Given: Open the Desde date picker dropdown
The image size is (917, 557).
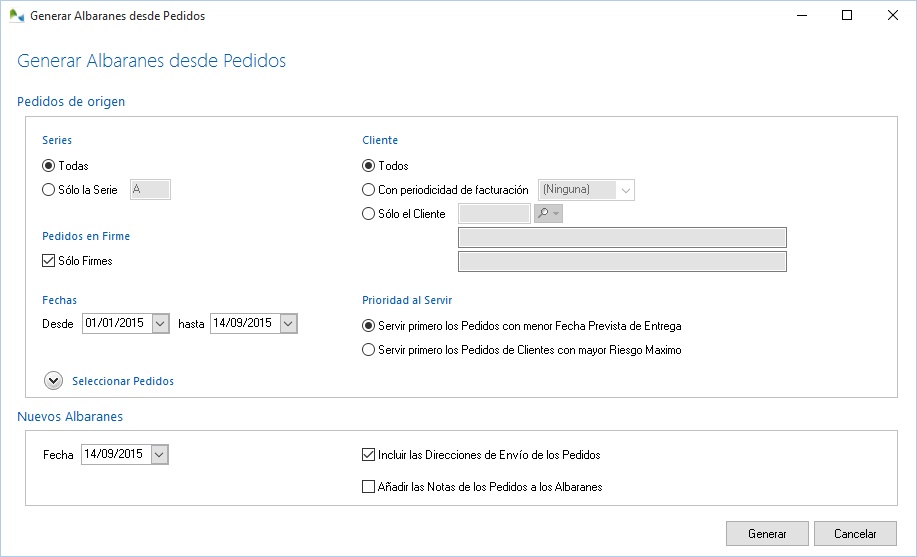Looking at the screenshot, I should [160, 324].
